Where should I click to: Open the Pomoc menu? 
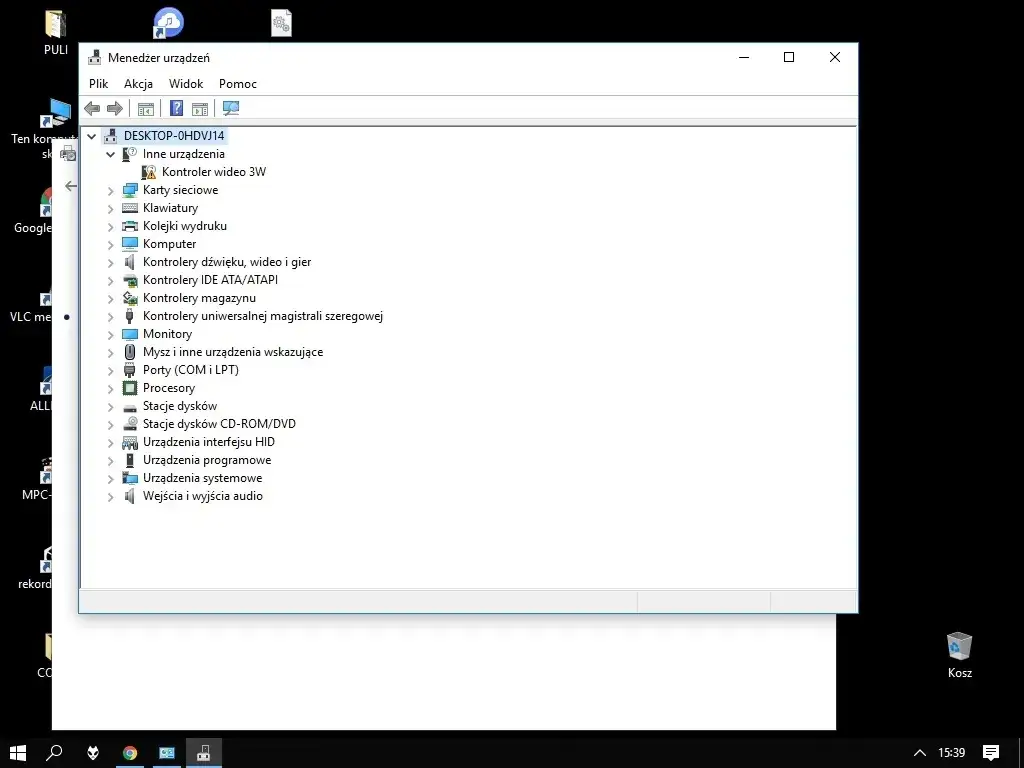coord(238,84)
